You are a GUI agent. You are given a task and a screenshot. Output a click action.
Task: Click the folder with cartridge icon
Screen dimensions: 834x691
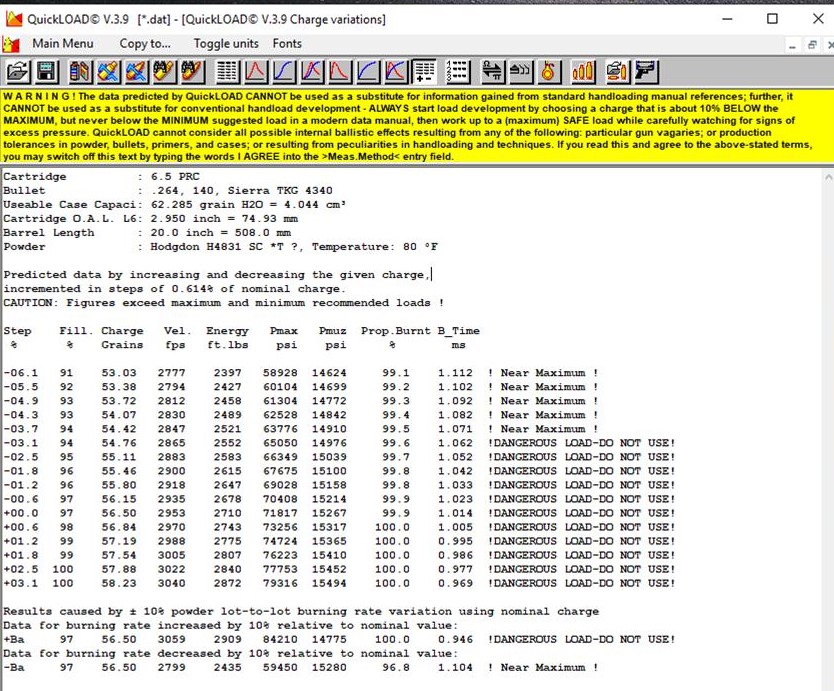click(x=617, y=71)
